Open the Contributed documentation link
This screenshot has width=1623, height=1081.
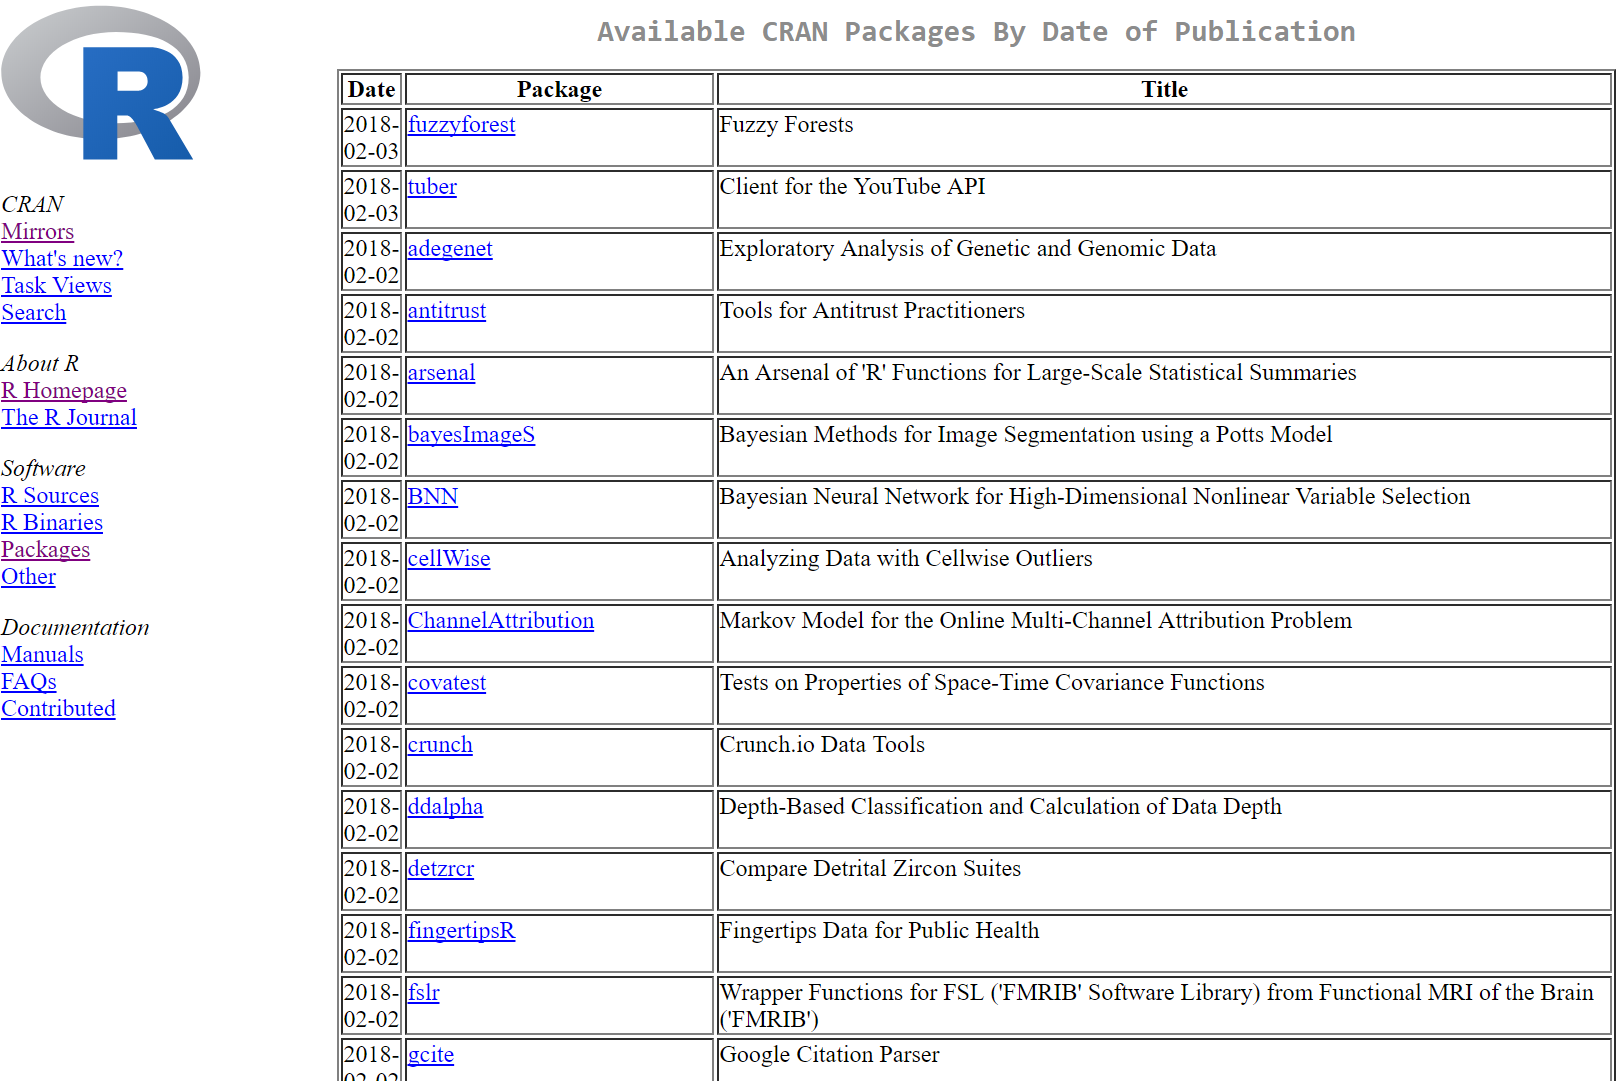[x=58, y=708]
